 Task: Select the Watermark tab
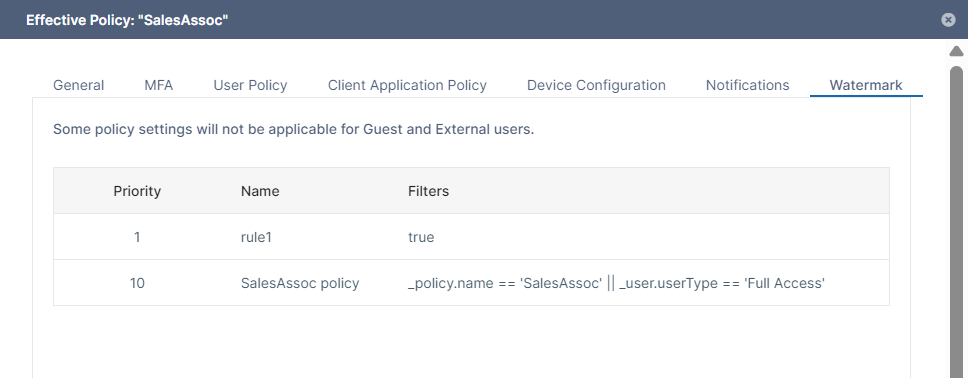pos(866,85)
